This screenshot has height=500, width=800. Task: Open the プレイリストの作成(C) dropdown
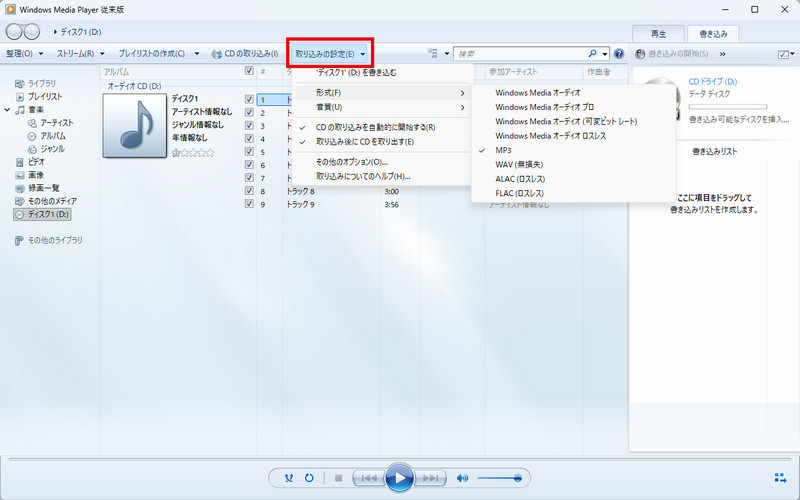(x=159, y=54)
